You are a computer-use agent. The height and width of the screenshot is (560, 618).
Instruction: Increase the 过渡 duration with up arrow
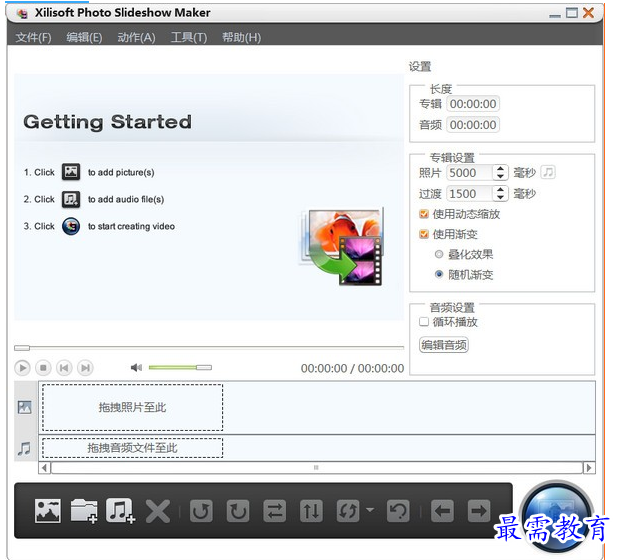tap(500, 190)
